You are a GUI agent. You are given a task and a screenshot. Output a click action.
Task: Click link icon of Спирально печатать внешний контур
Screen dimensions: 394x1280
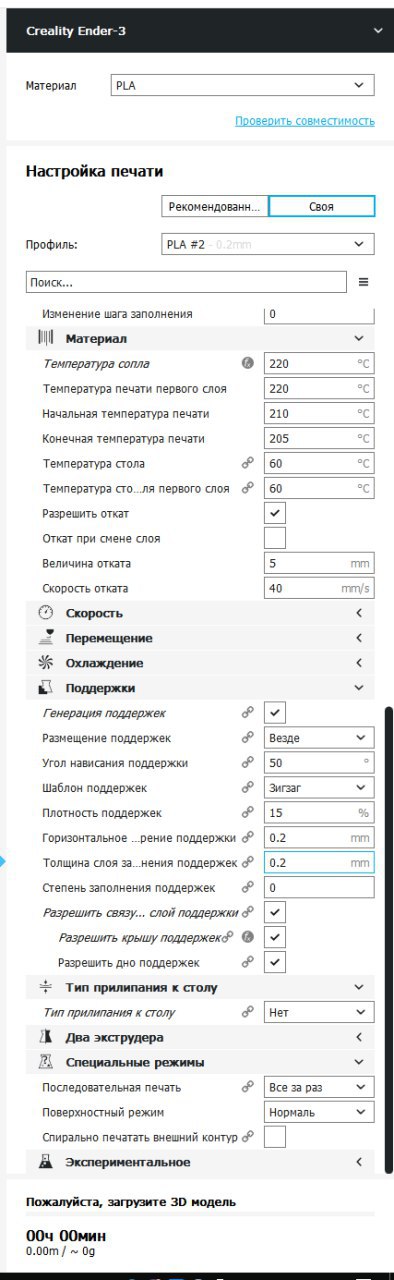tap(247, 1137)
